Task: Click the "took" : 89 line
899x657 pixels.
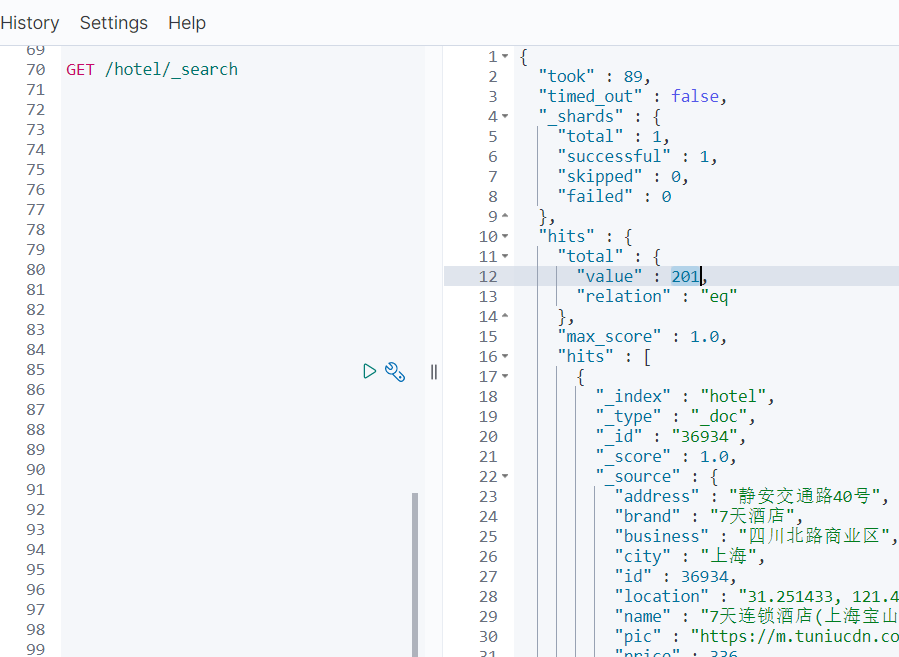Action: 594,76
